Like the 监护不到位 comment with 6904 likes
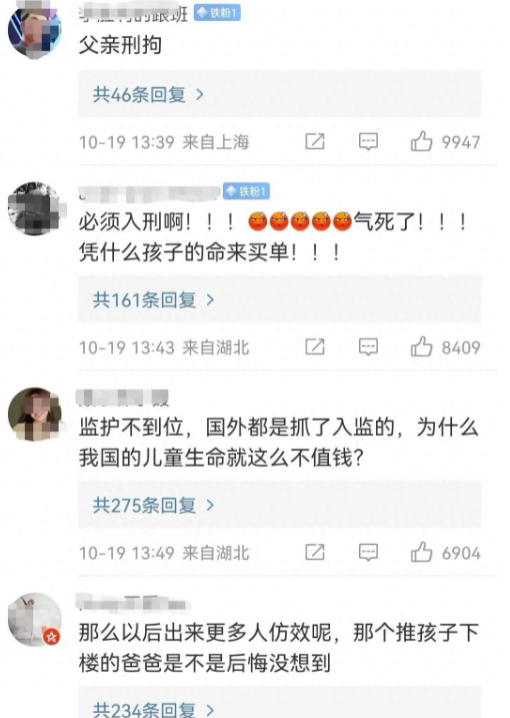Image resolution: width=510 pixels, height=718 pixels. 422,552
